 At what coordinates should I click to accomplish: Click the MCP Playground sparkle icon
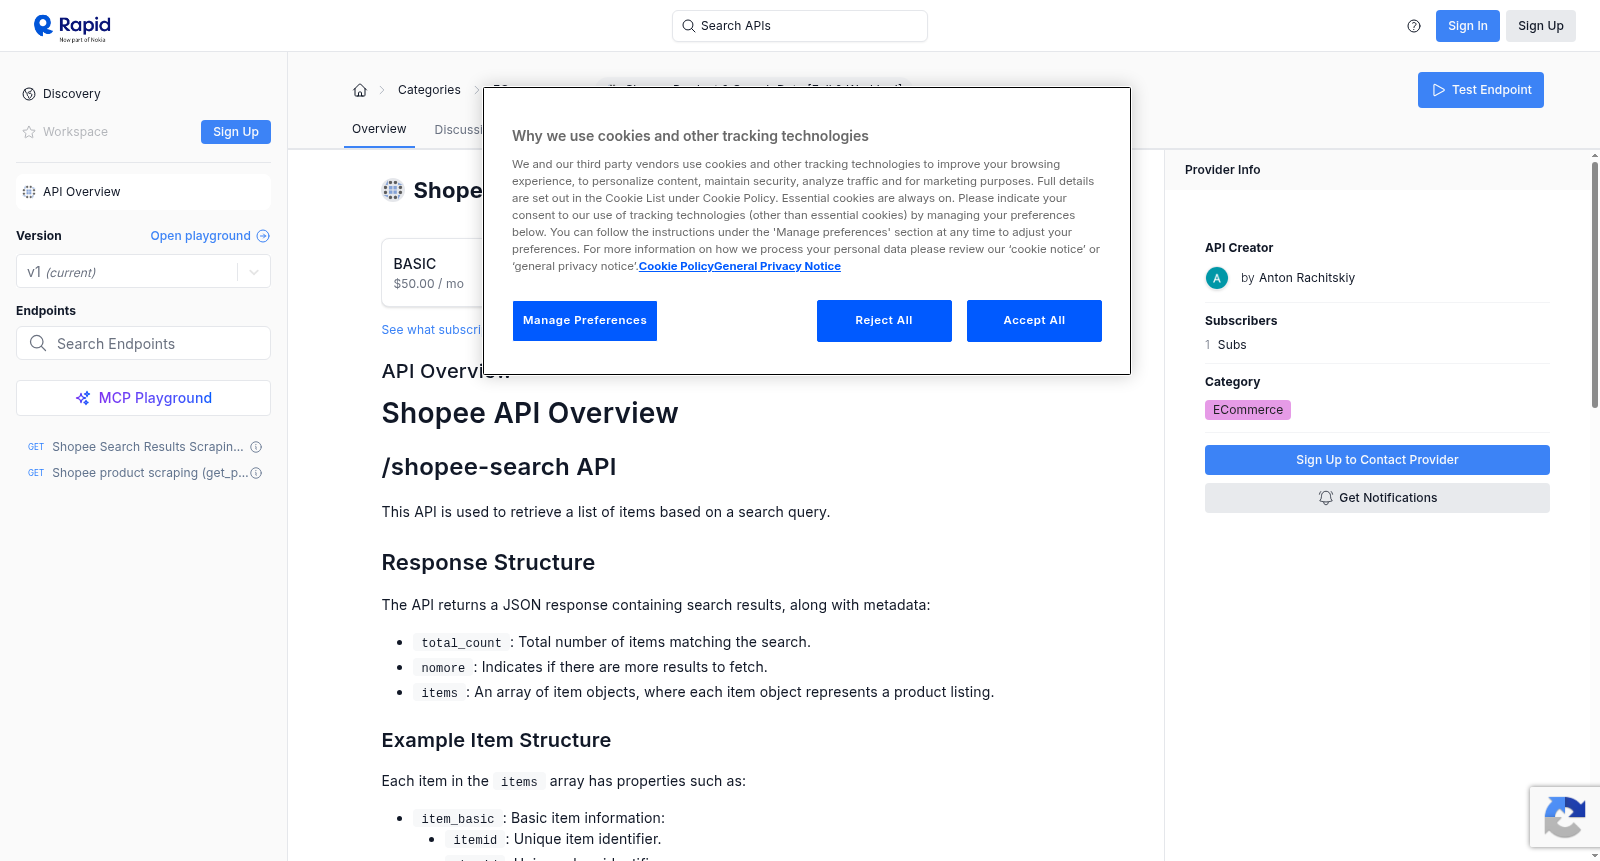click(83, 398)
